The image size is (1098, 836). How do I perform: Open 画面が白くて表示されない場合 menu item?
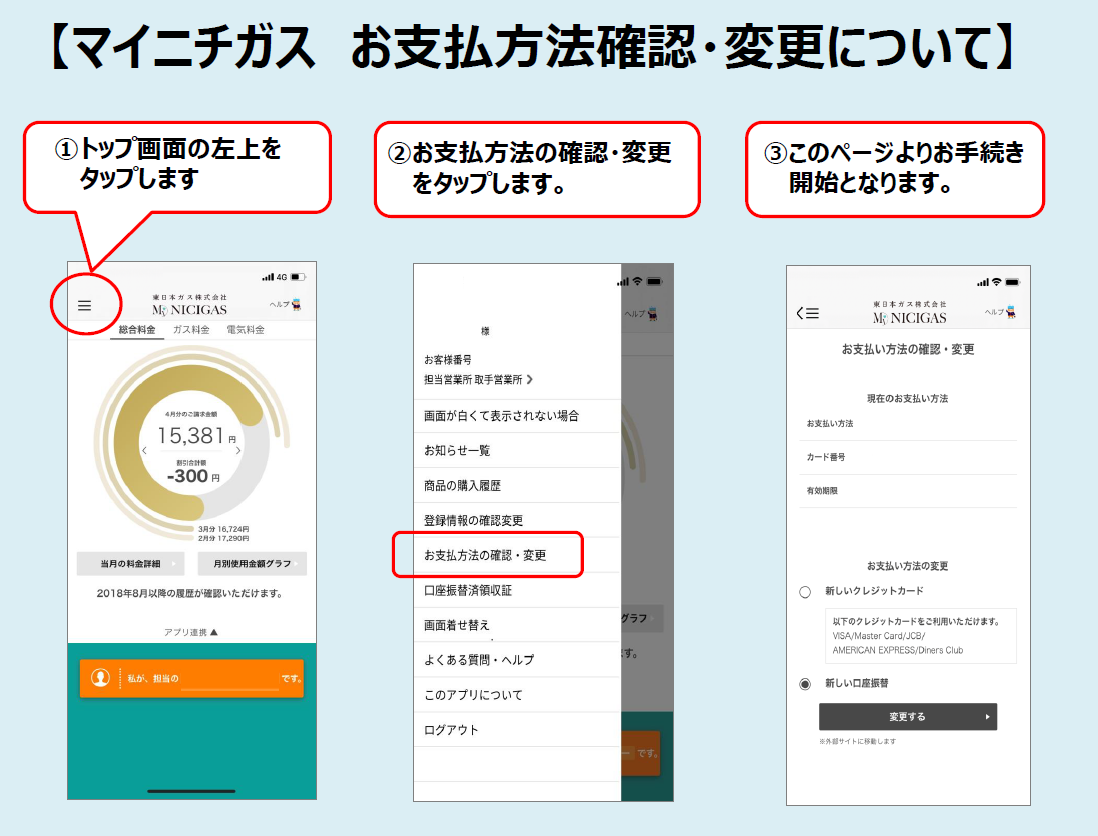[517, 416]
